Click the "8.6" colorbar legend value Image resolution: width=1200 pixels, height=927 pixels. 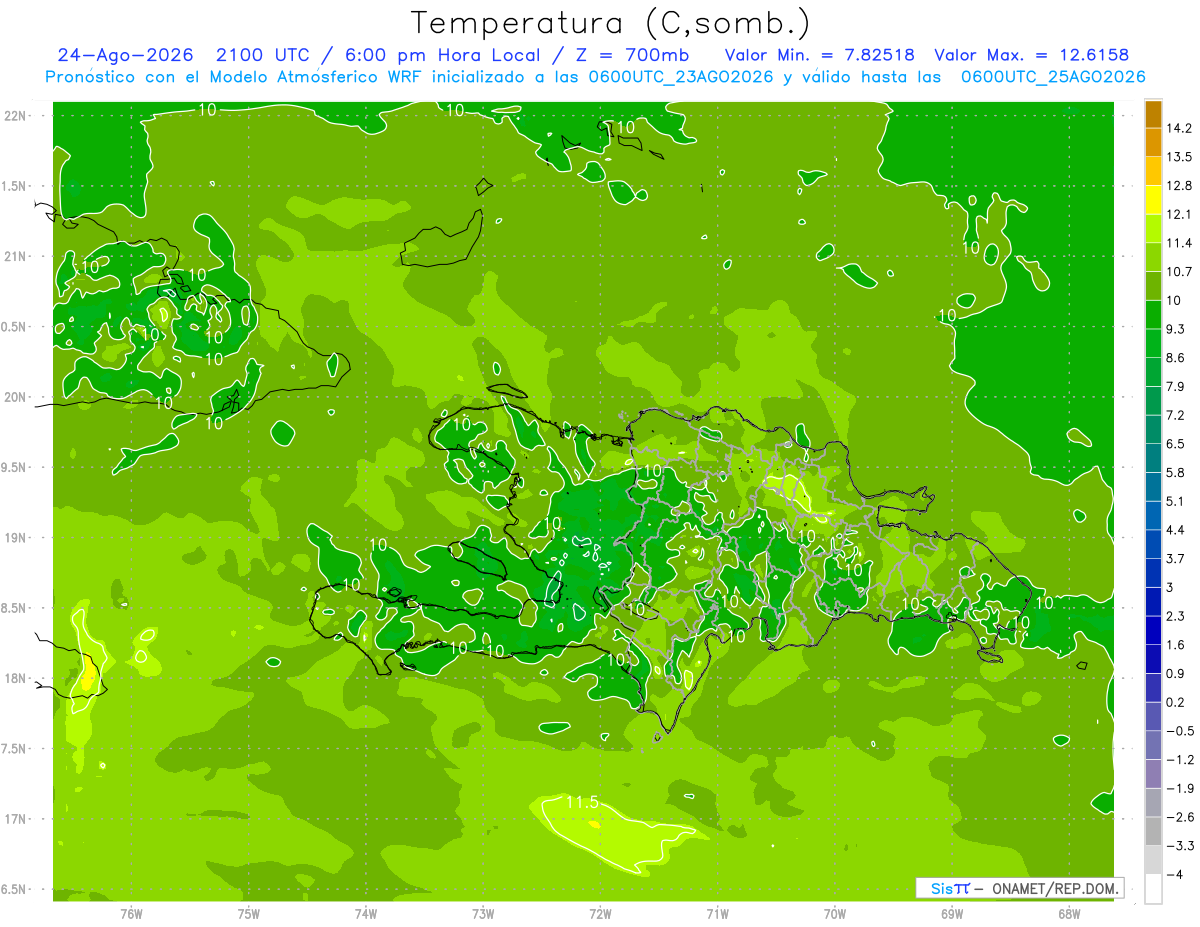(x=1176, y=358)
